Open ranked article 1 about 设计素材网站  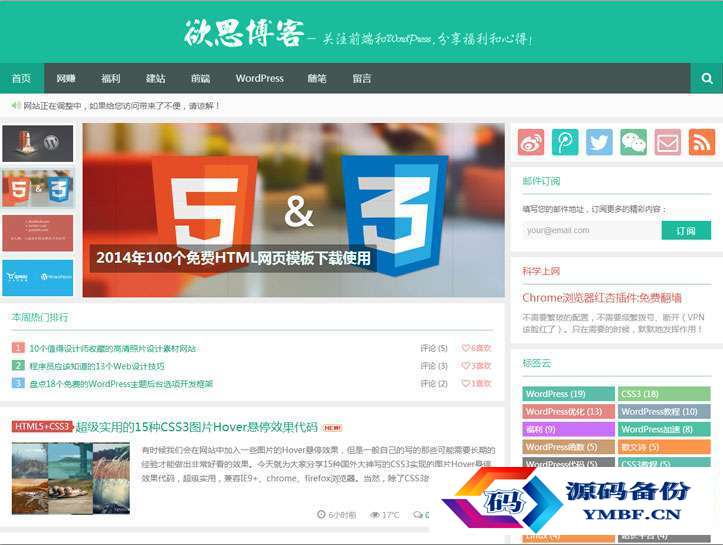coord(113,348)
